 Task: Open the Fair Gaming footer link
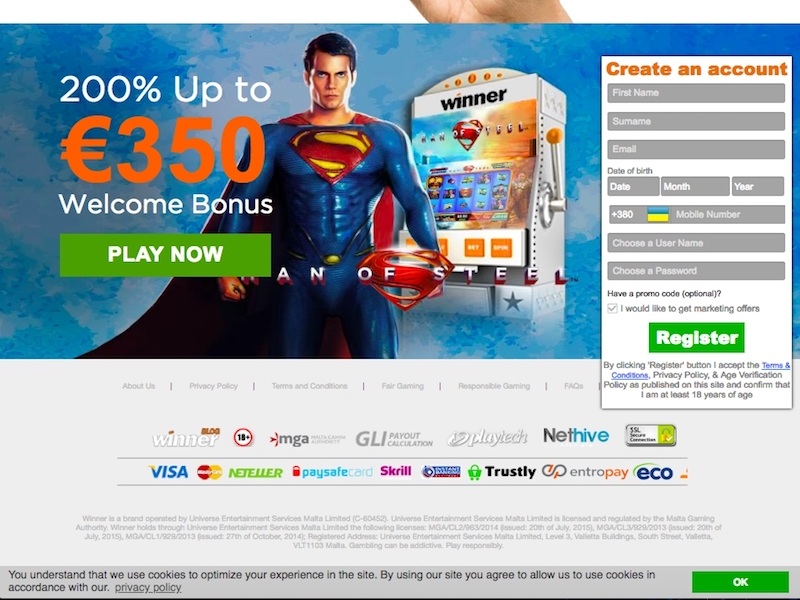tap(403, 386)
